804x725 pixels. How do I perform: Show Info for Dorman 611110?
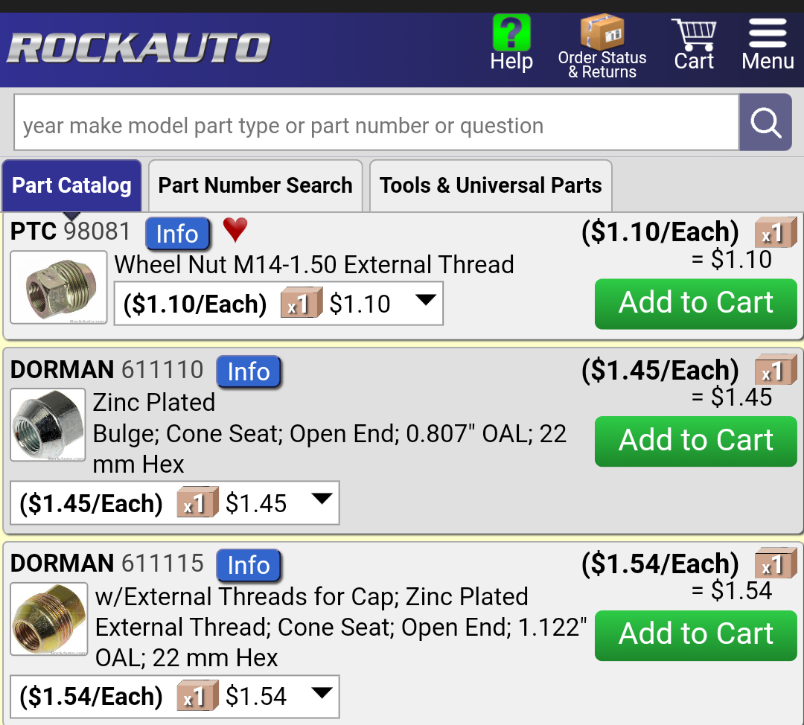[249, 371]
